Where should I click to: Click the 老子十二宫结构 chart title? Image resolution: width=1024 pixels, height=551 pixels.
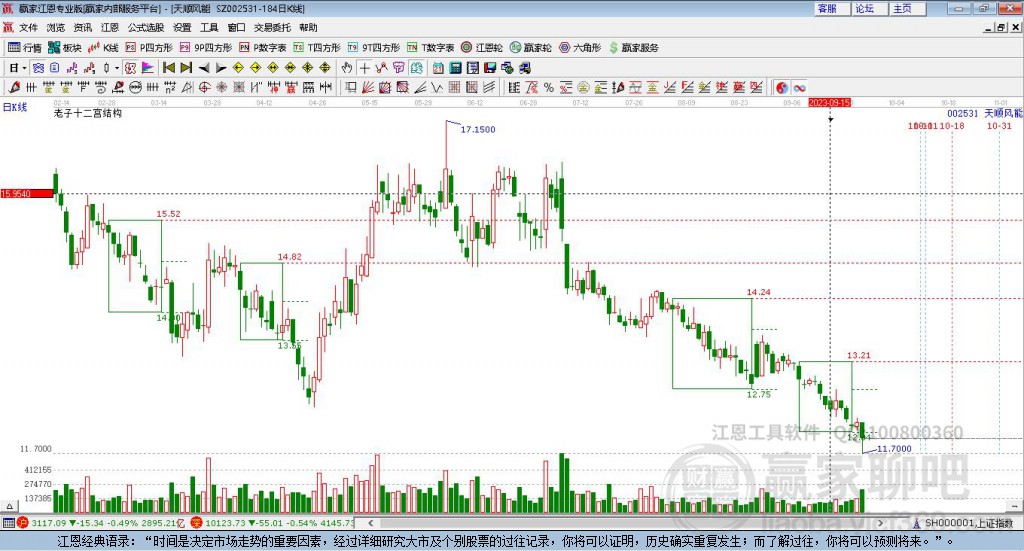click(x=88, y=113)
